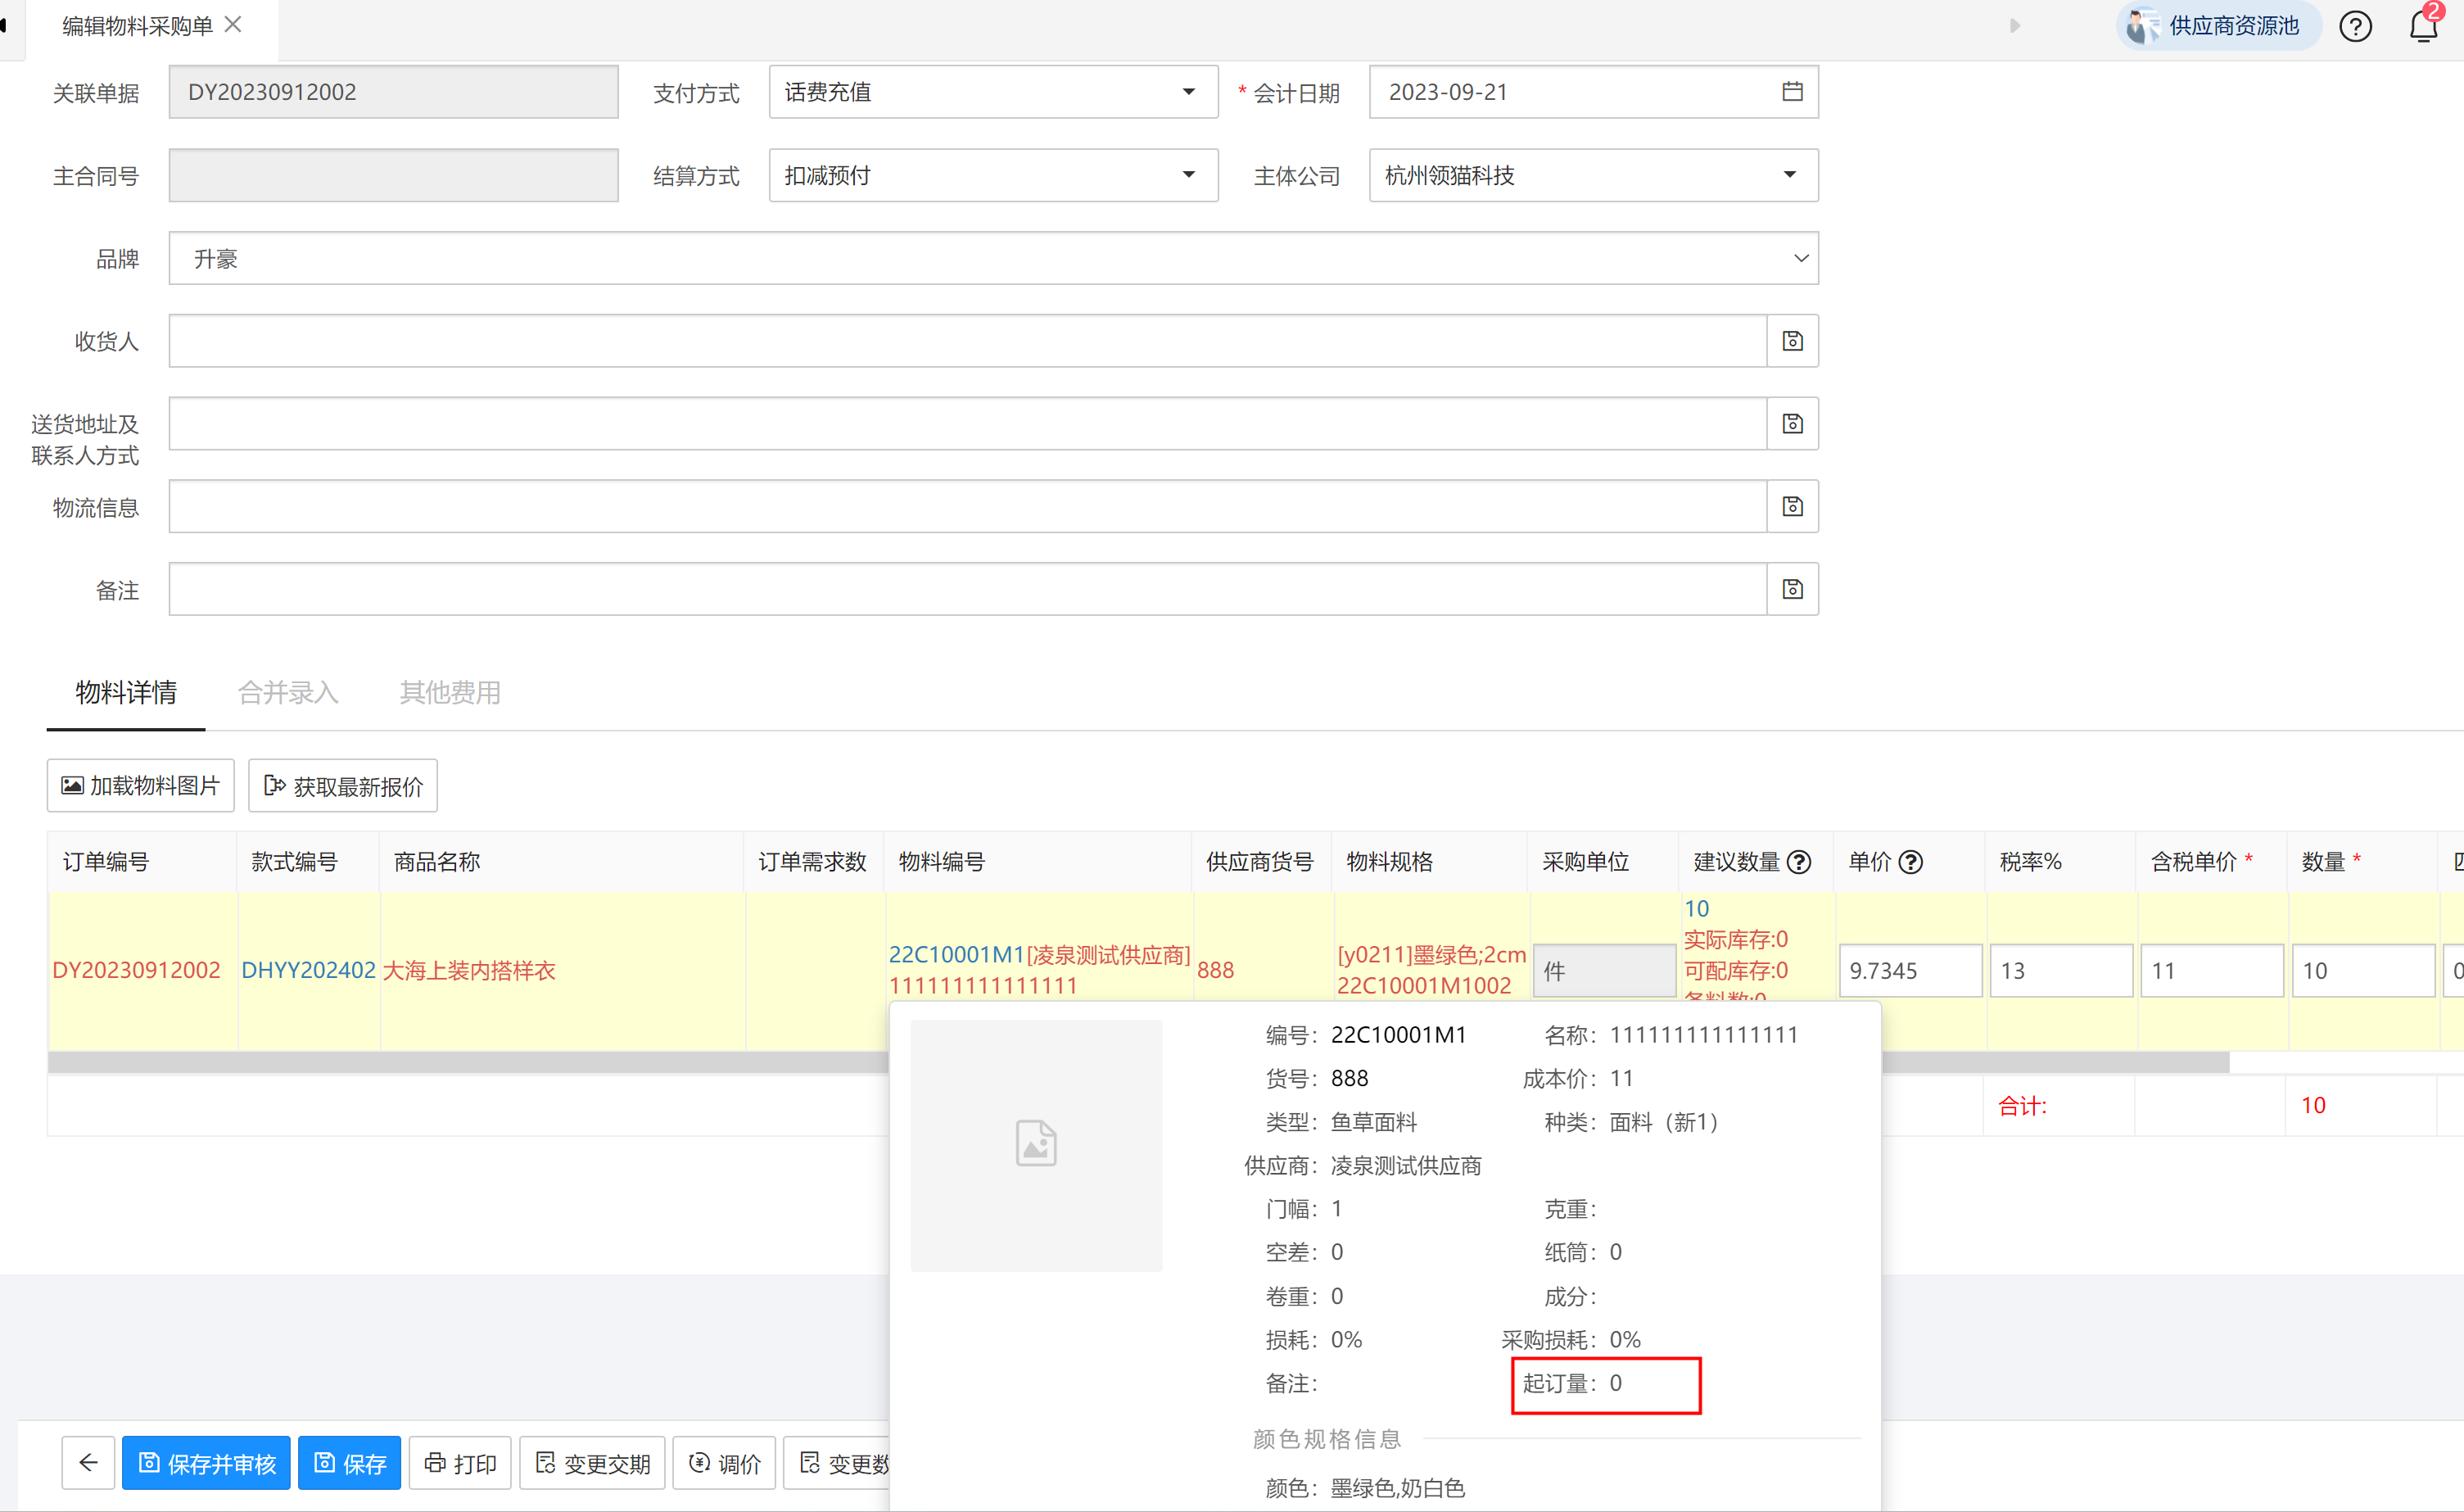Click the 获取最新报价 button

[x=343, y=786]
